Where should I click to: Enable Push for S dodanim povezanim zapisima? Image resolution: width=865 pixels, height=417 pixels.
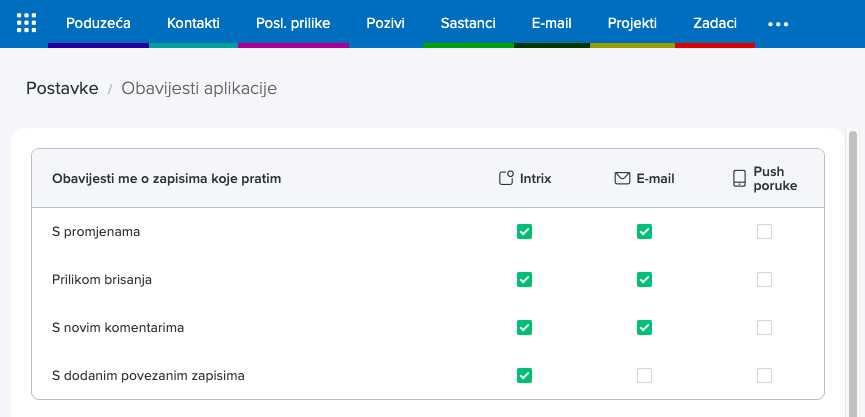pos(764,376)
